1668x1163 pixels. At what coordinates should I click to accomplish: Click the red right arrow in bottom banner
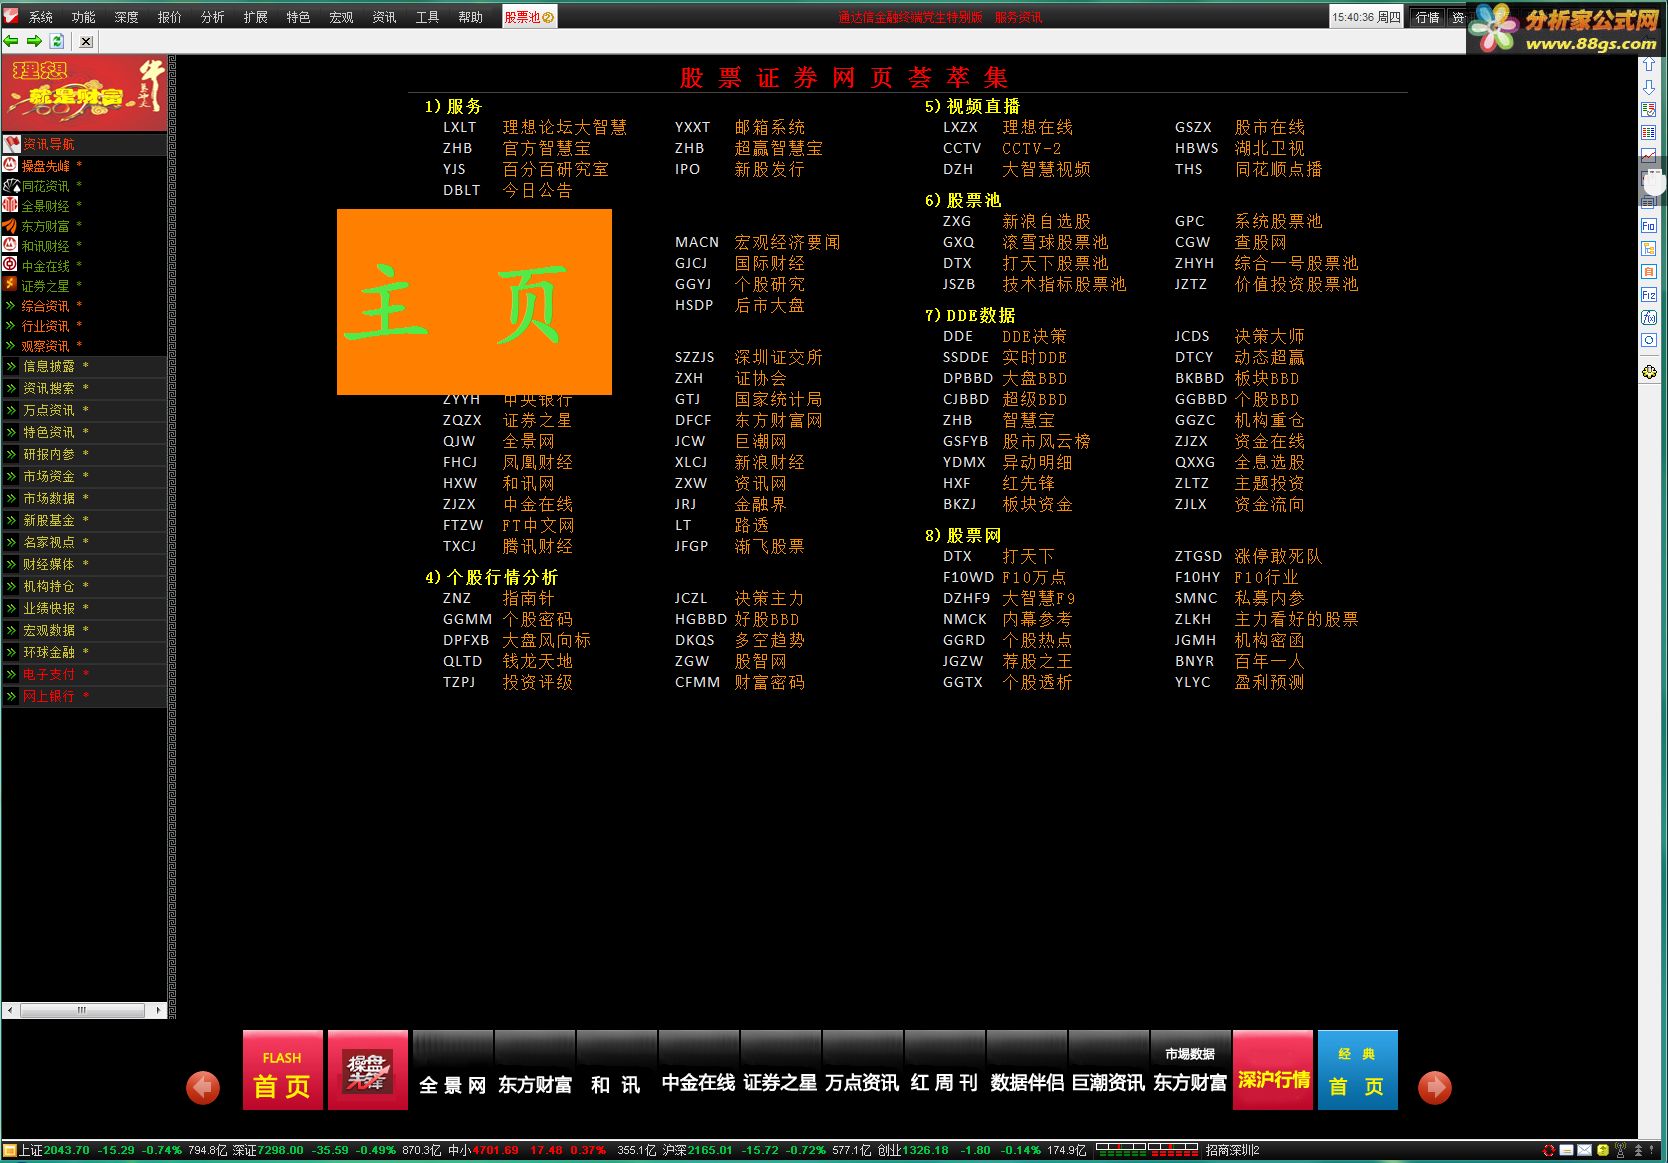pyautogui.click(x=1435, y=1088)
